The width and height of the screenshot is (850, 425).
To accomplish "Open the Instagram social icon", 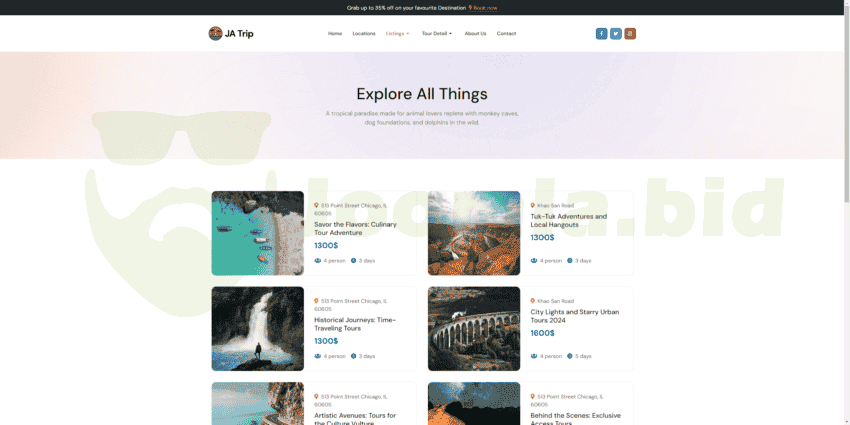I will pyautogui.click(x=630, y=34).
